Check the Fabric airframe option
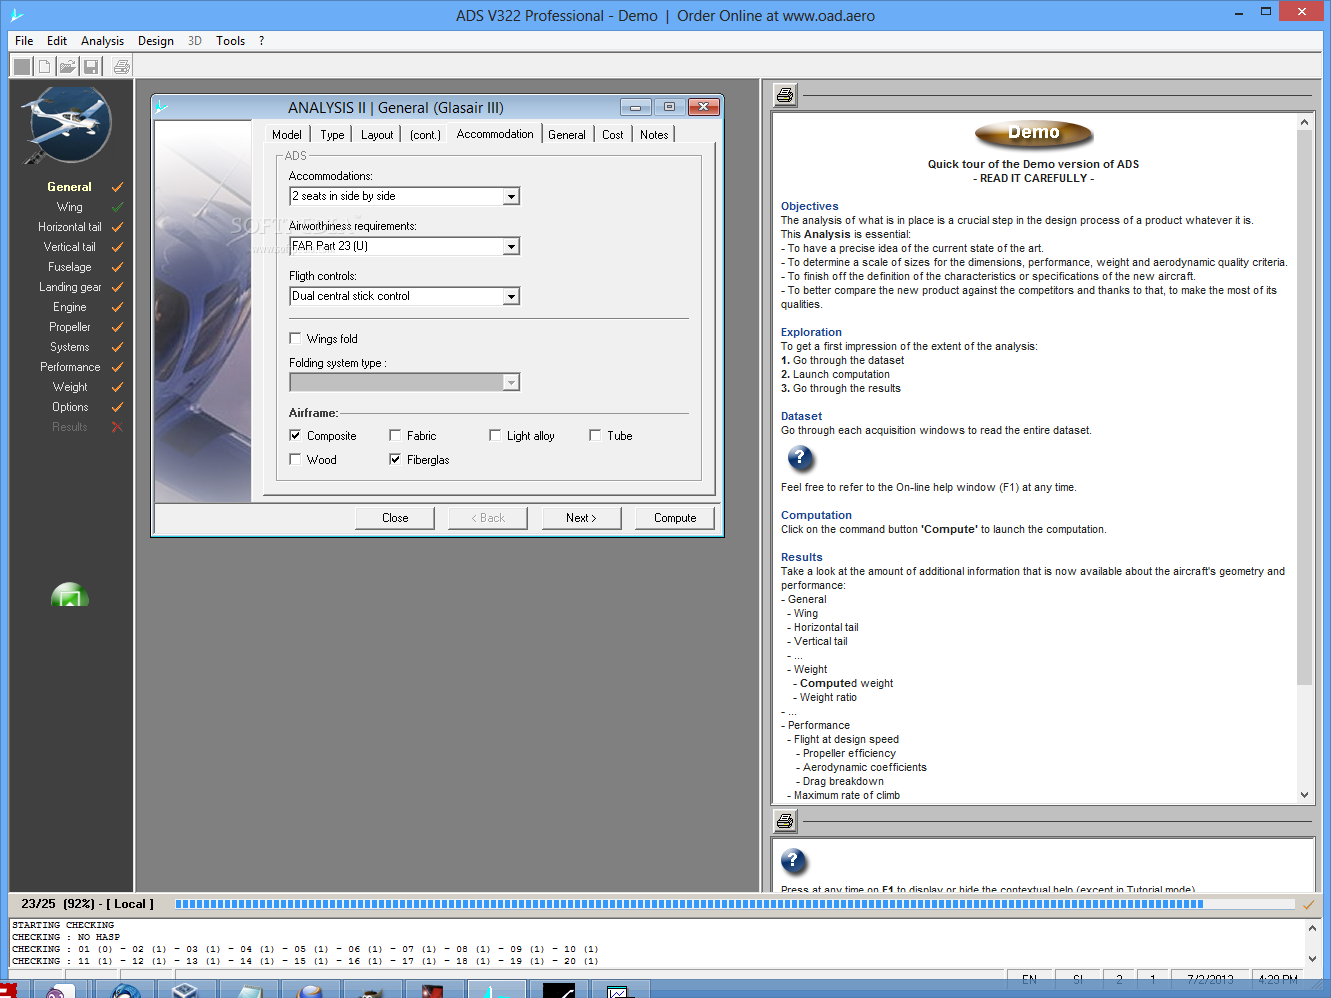This screenshot has height=998, width=1331. coord(395,435)
